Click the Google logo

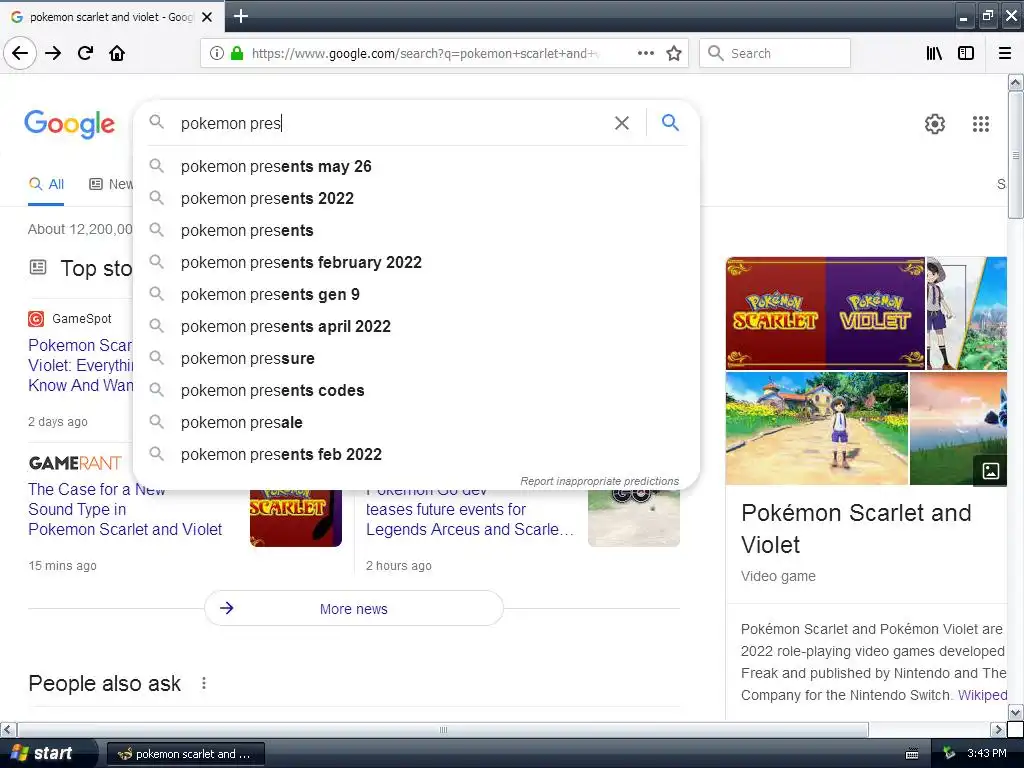(x=69, y=124)
